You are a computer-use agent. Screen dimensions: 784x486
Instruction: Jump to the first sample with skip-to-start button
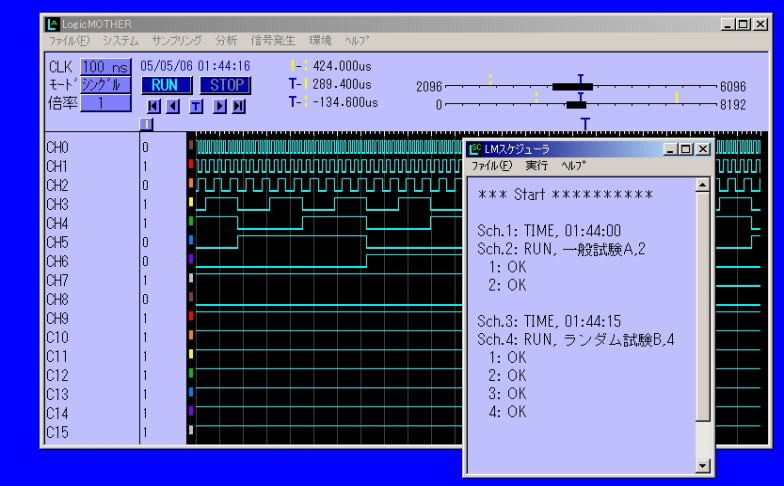[152, 106]
